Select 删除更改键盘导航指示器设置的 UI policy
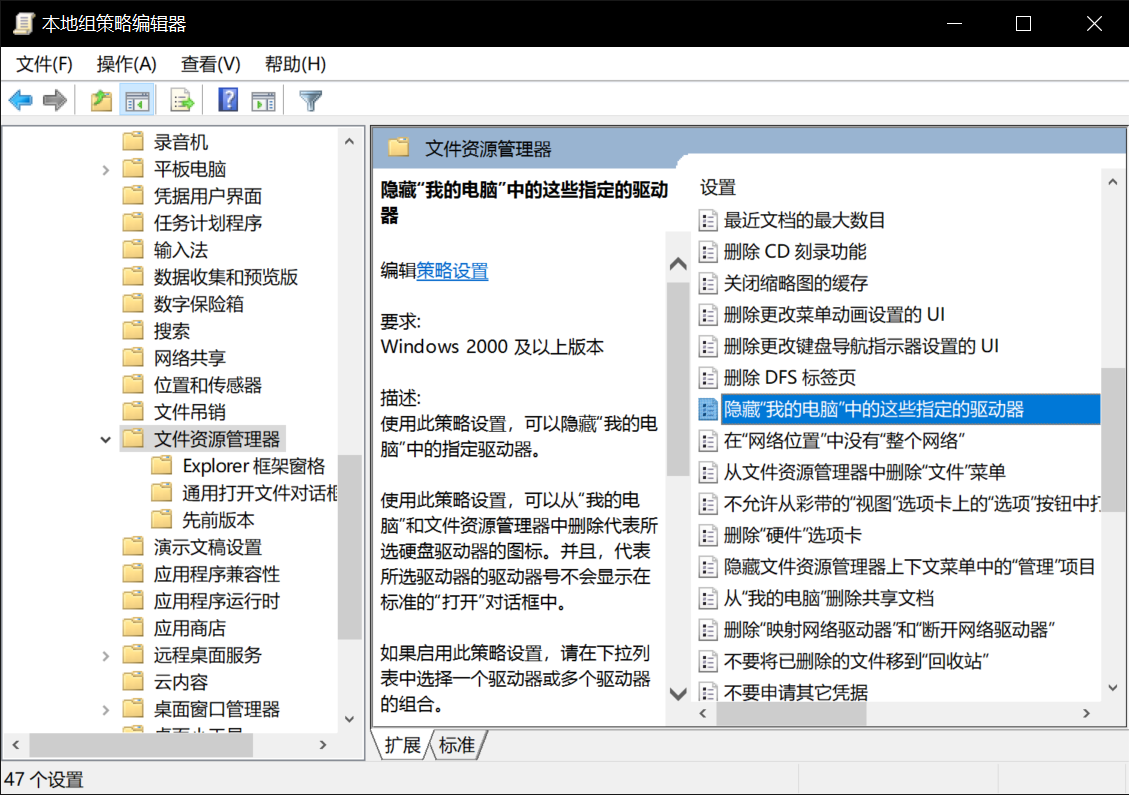The height and width of the screenshot is (795, 1129). 860,346
